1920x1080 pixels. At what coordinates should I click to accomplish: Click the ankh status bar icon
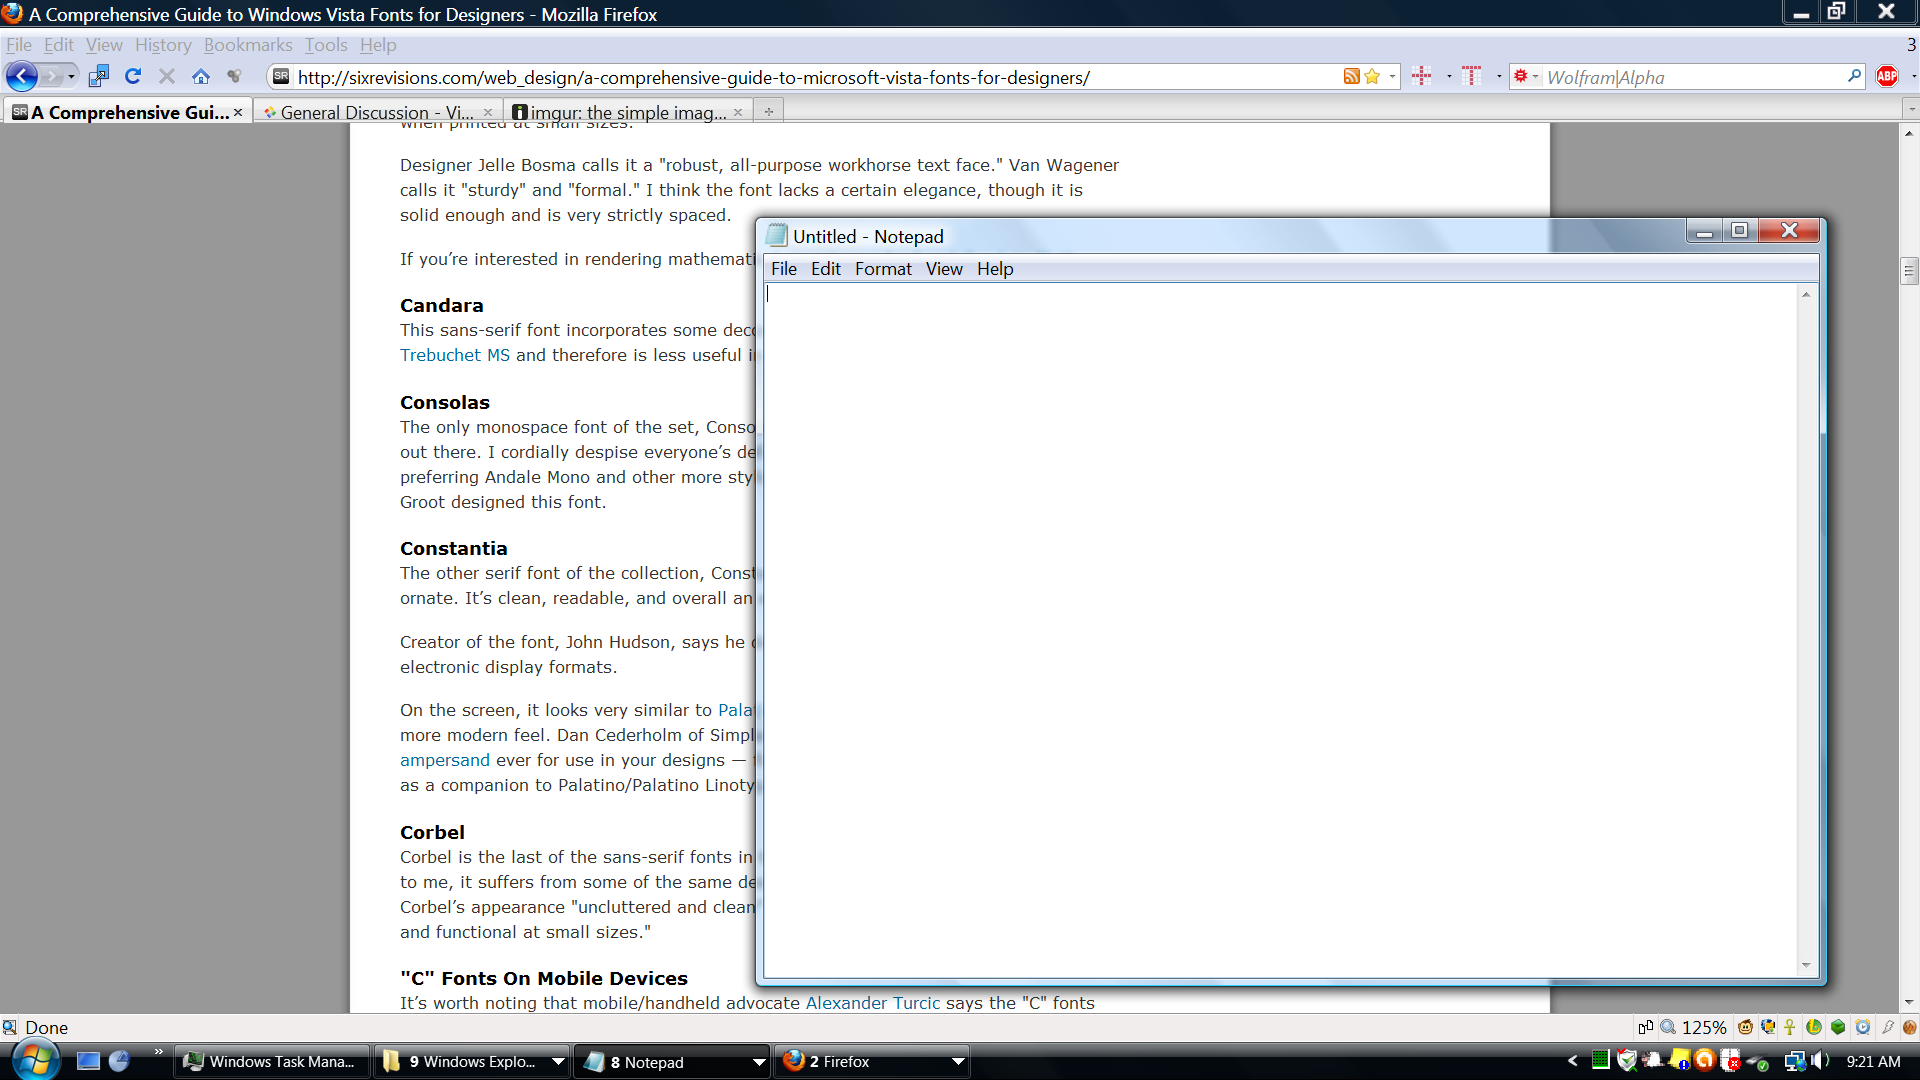click(x=1790, y=1027)
